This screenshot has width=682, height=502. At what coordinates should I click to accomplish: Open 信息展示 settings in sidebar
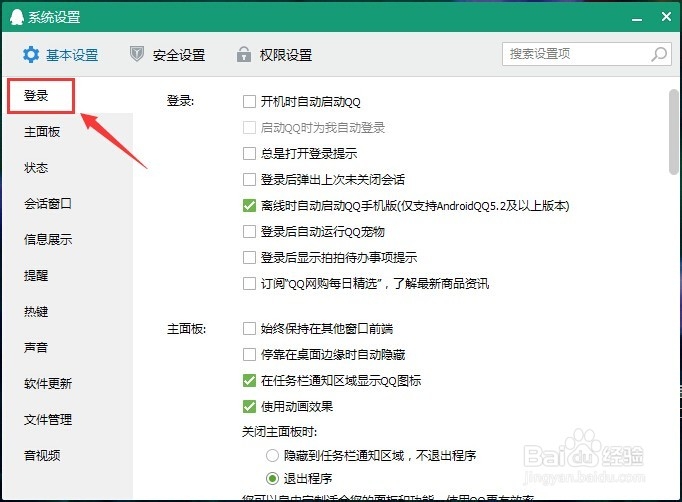point(48,240)
